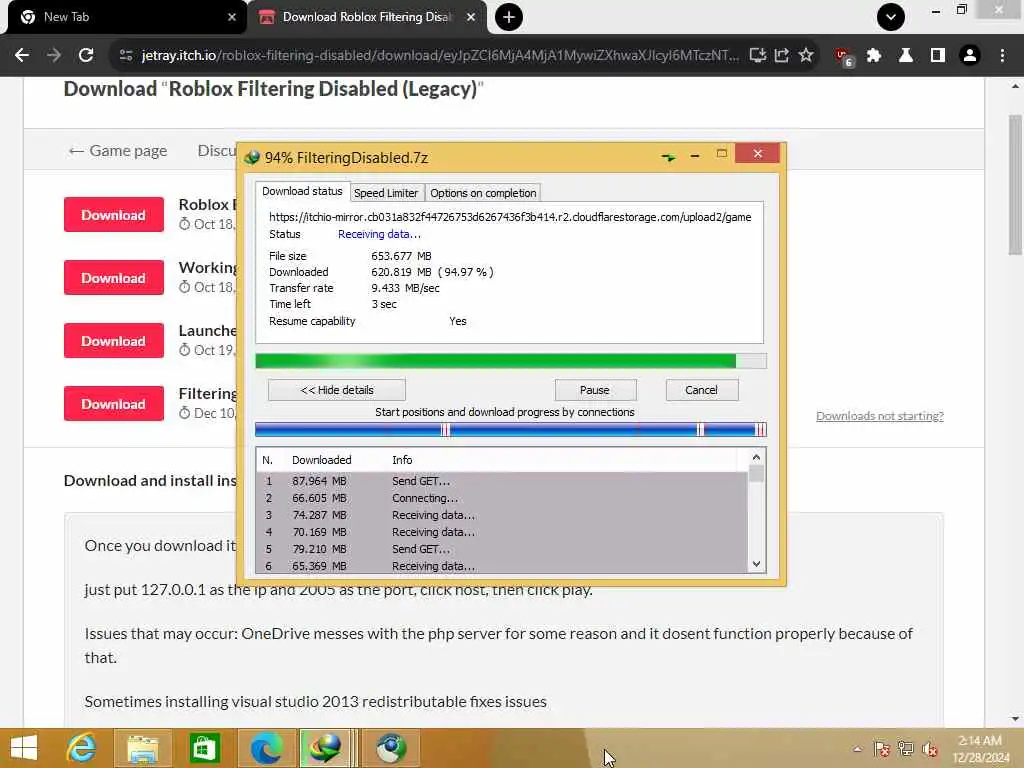1024x768 pixels.
Task: Open the clock showing 2:14 AM
Action: click(980, 749)
